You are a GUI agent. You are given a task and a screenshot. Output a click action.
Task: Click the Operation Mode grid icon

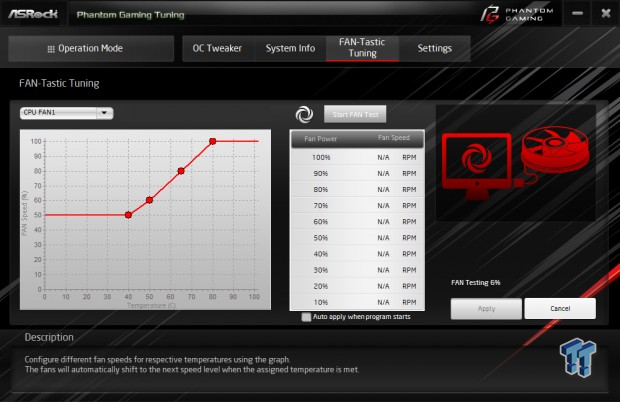(51, 49)
